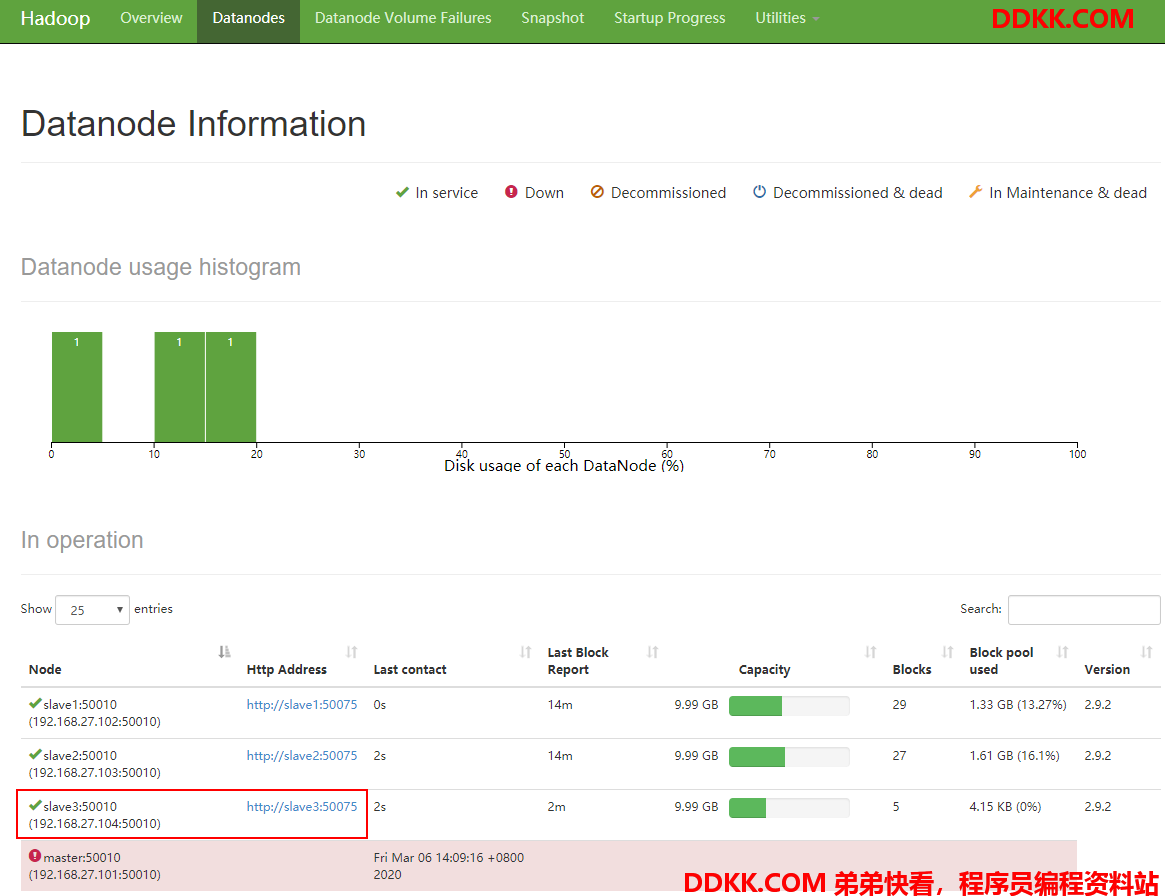The image size is (1165, 896).
Task: Focus the Search input field
Action: (x=1083, y=610)
